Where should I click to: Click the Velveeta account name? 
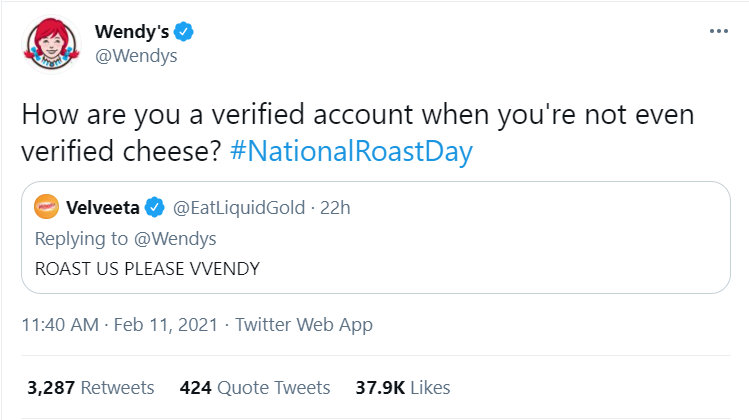pos(103,208)
